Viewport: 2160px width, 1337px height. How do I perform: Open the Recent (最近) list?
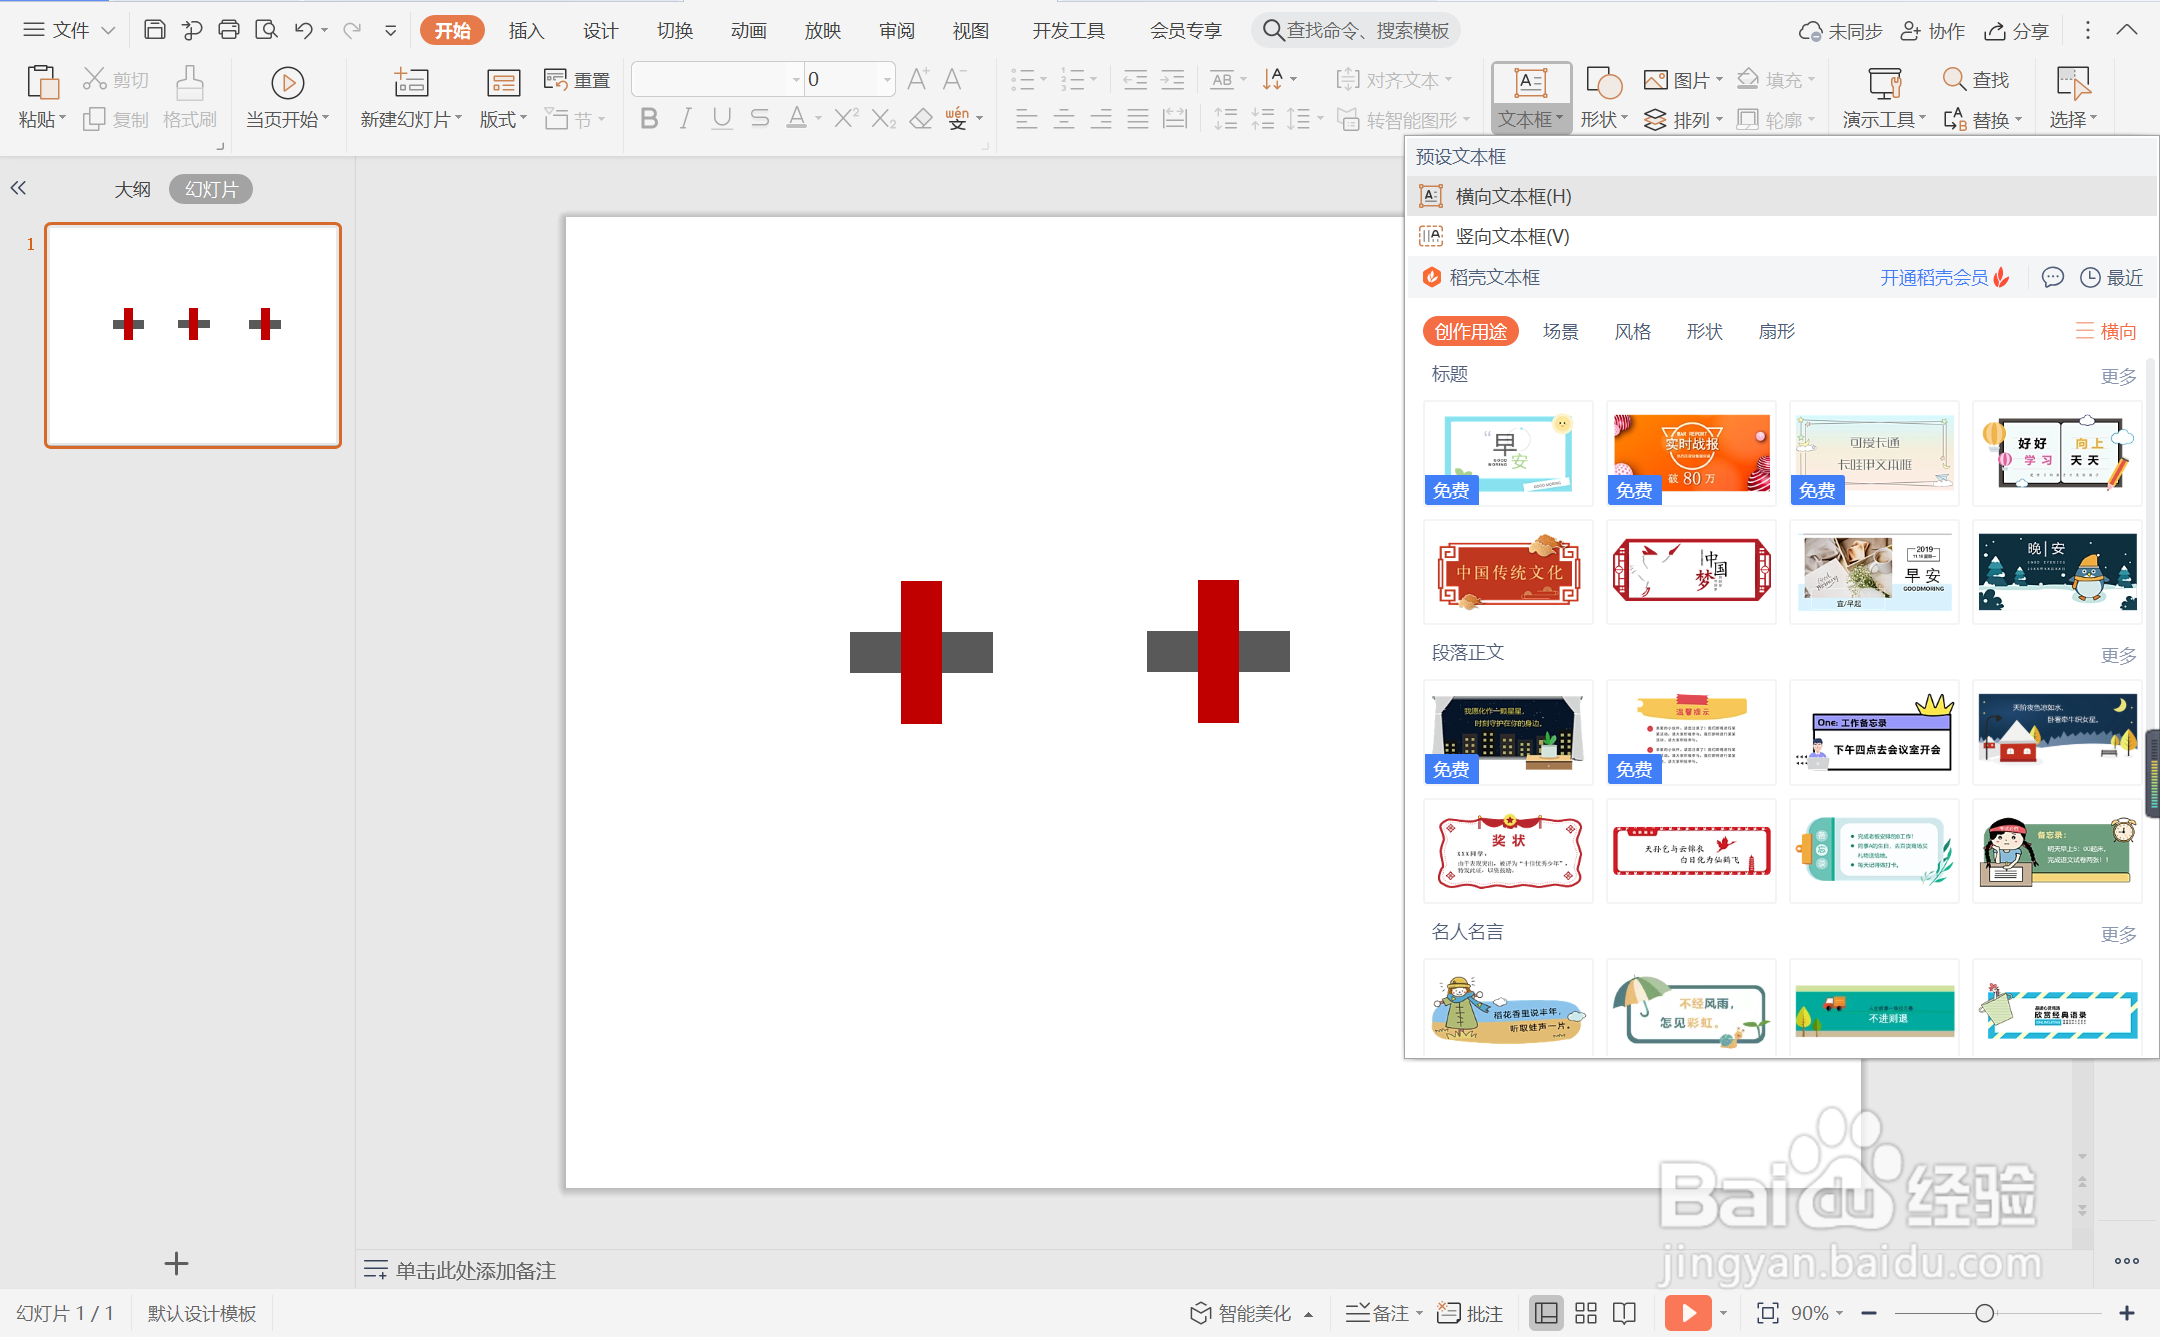pos(2111,277)
